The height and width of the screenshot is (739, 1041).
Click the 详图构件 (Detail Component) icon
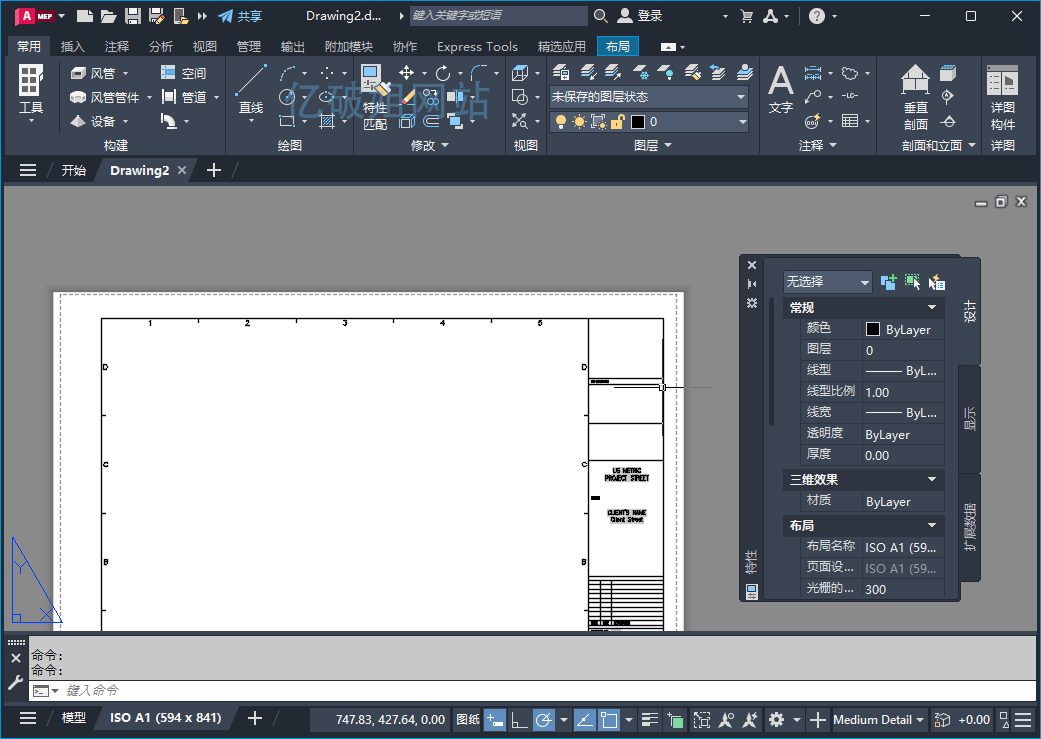(x=1002, y=96)
